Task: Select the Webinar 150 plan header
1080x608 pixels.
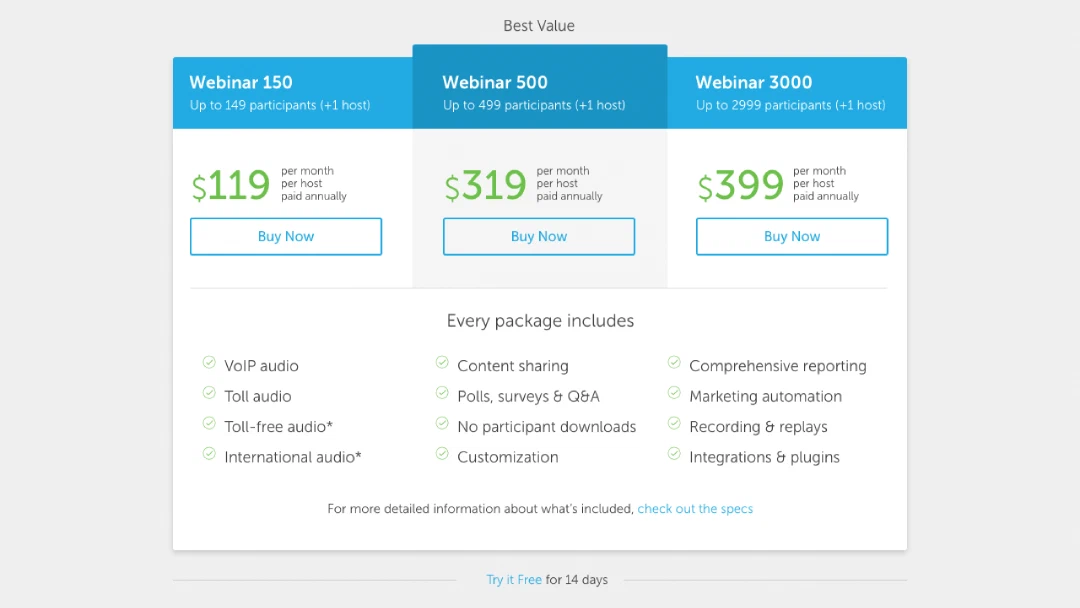Action: tap(293, 93)
